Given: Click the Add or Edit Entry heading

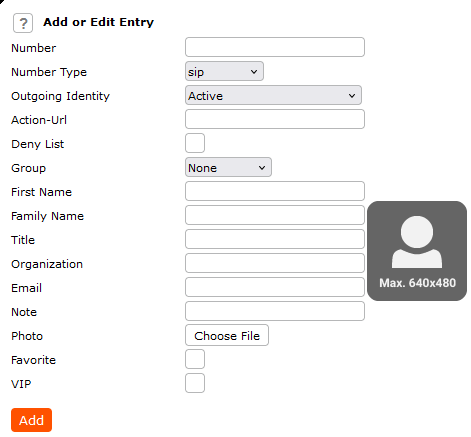Looking at the screenshot, I should pyautogui.click(x=99, y=22).
